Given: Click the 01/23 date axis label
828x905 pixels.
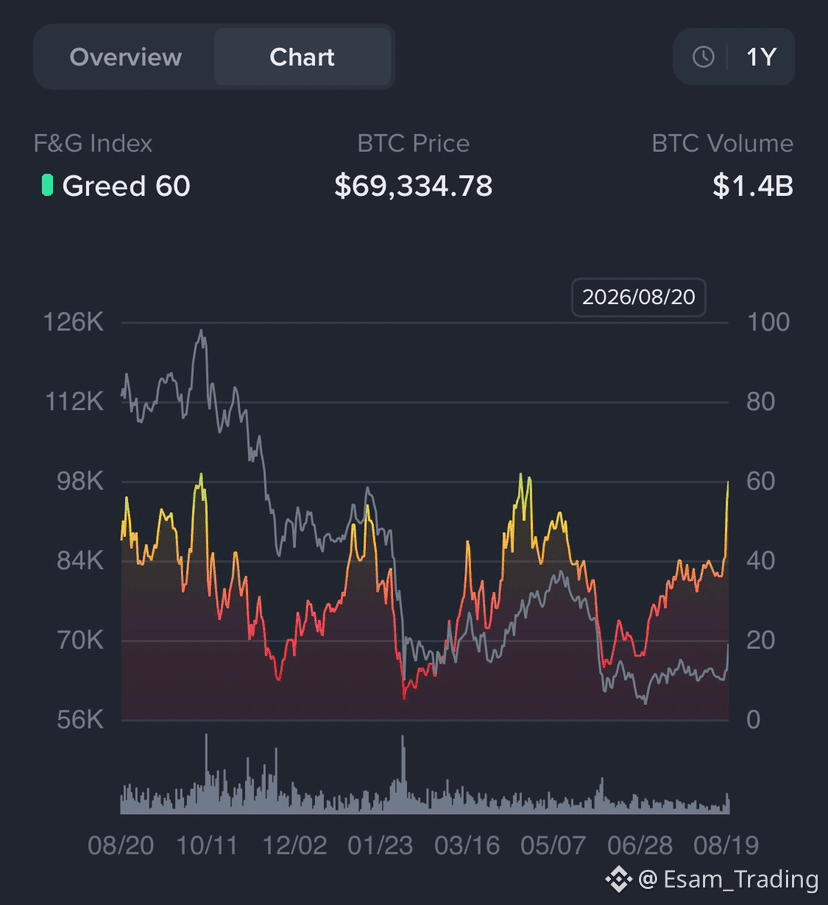Looking at the screenshot, I should click(380, 846).
